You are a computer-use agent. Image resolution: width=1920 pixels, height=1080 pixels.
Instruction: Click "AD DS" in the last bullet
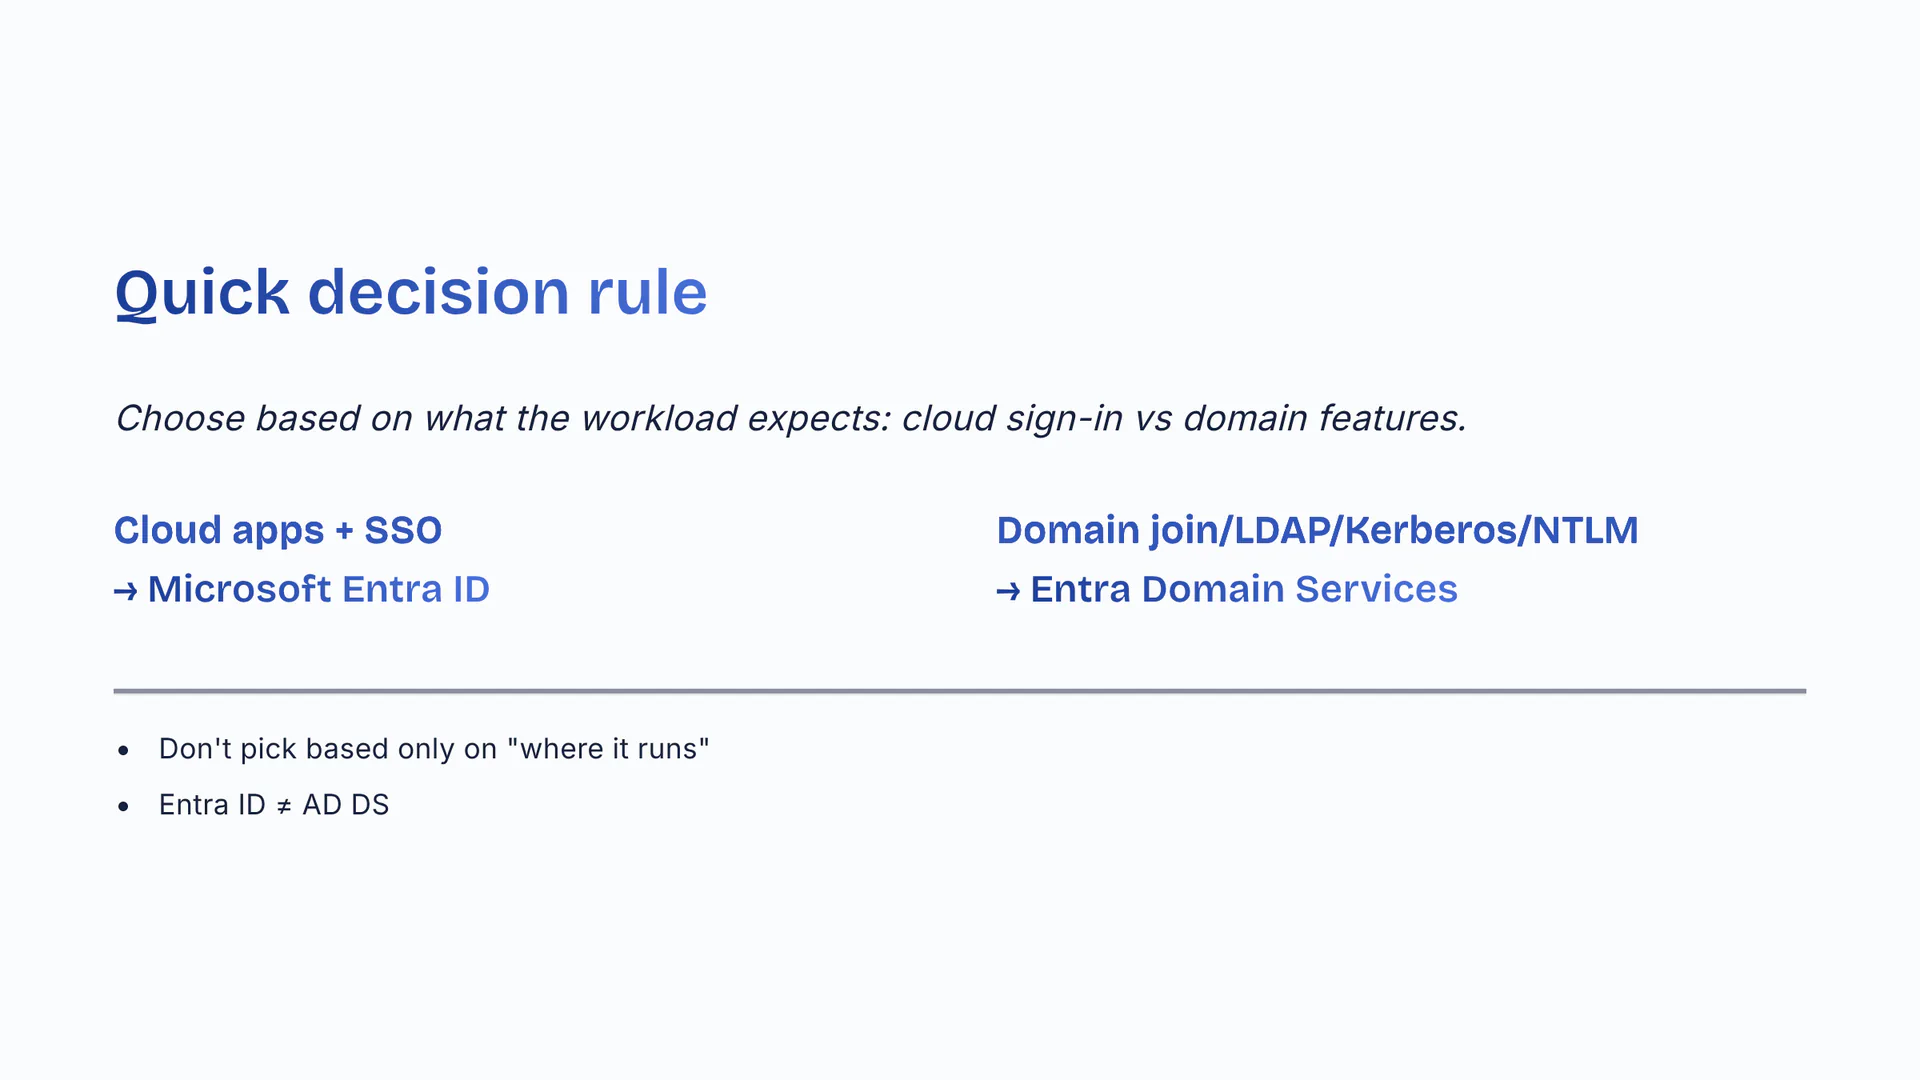pos(345,805)
